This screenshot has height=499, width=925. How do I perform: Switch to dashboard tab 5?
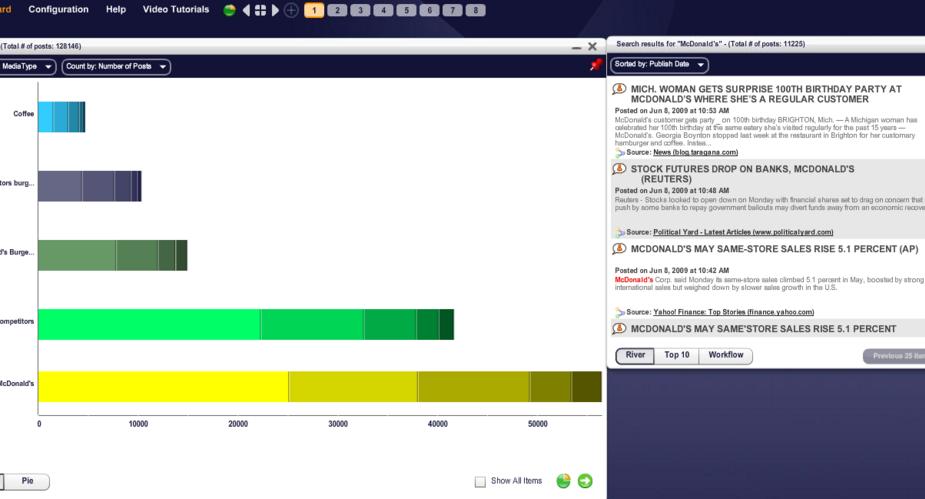406,10
